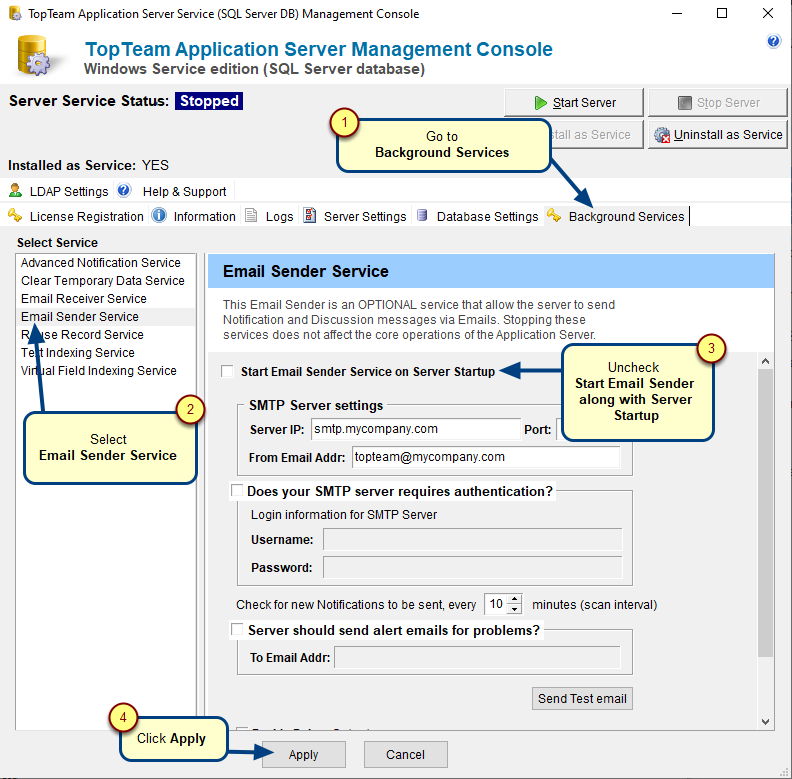Click the Information tab's blue info icon
Screen dimensions: 792x779
point(159,215)
